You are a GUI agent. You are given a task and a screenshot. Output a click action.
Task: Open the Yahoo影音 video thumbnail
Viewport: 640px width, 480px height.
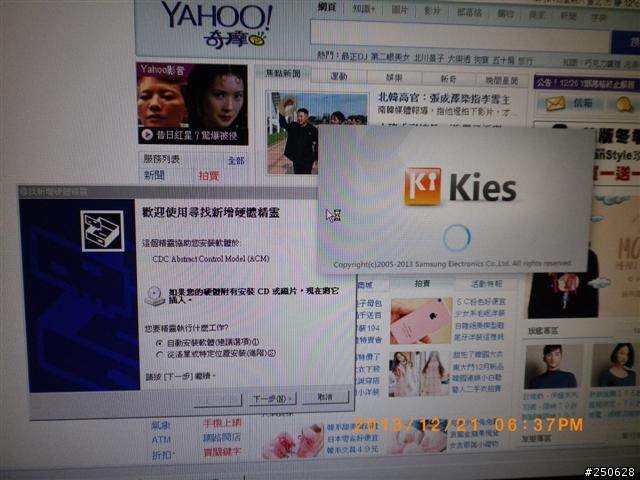click(x=193, y=104)
